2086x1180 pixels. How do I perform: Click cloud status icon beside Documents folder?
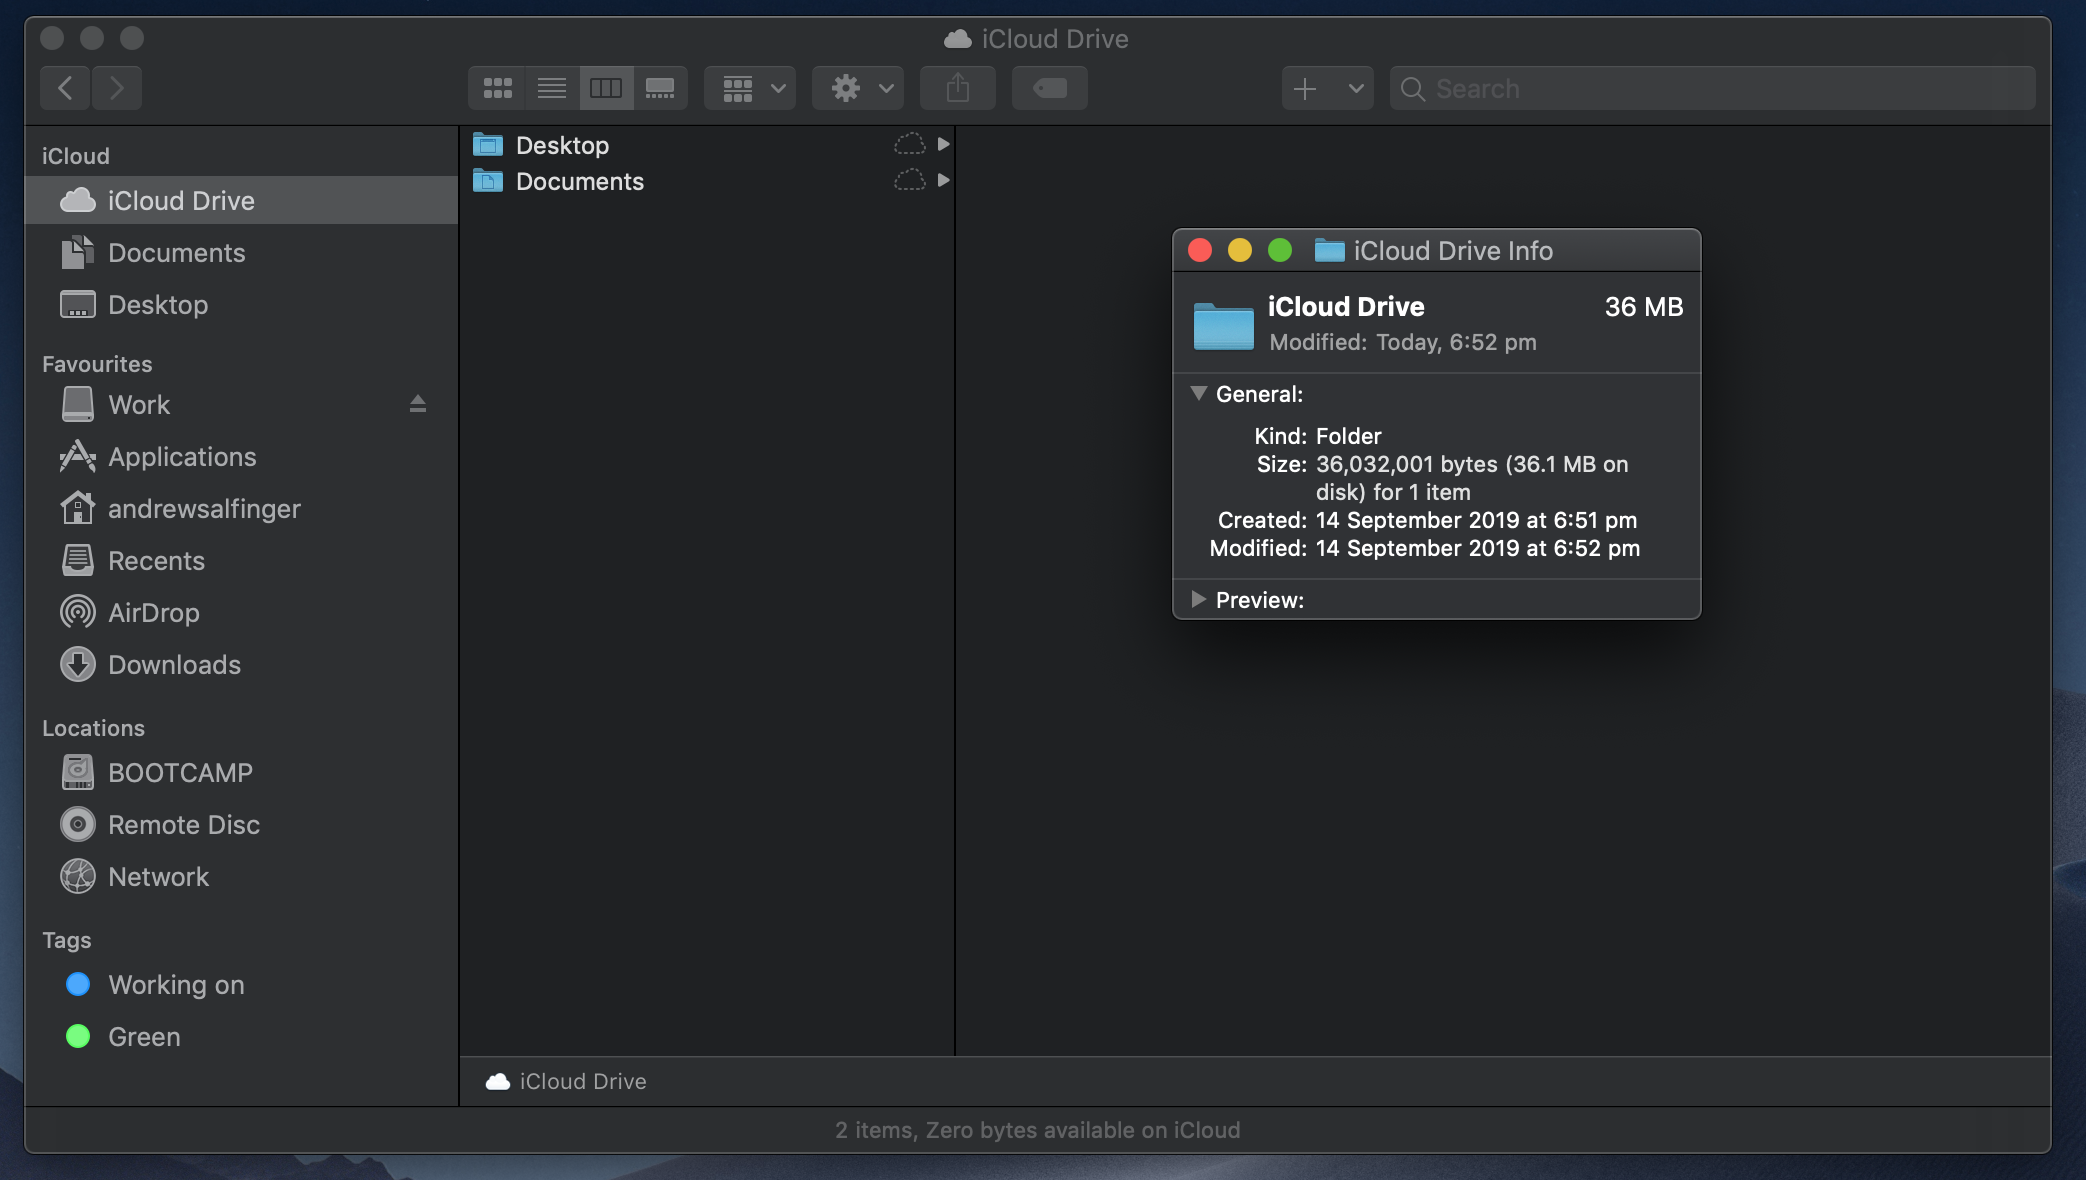(909, 180)
